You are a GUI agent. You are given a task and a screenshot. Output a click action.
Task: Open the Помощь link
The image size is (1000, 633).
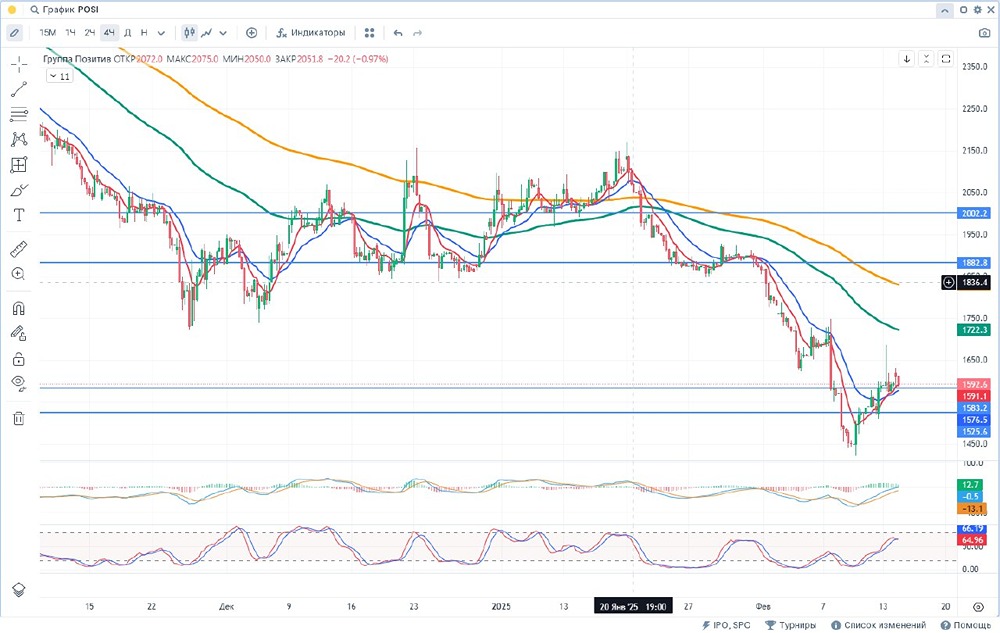(966, 625)
